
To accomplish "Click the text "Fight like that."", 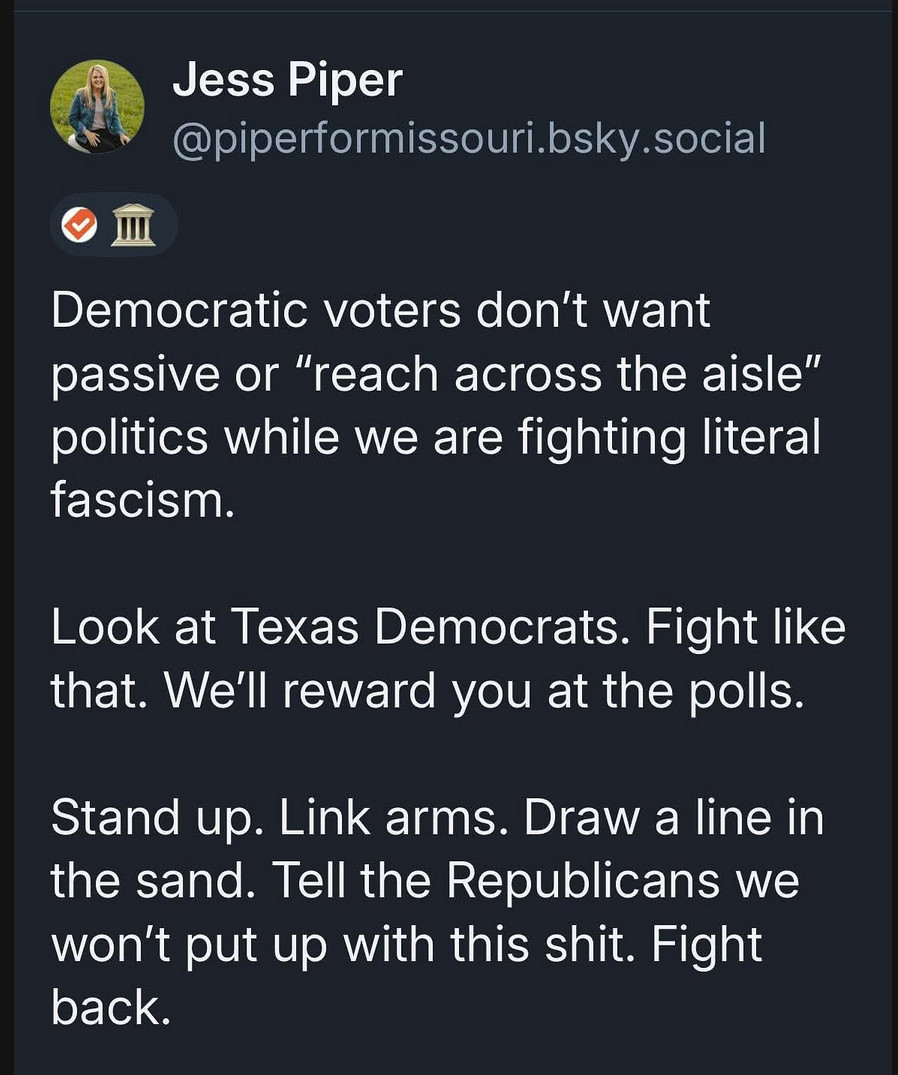I will (x=449, y=658).
